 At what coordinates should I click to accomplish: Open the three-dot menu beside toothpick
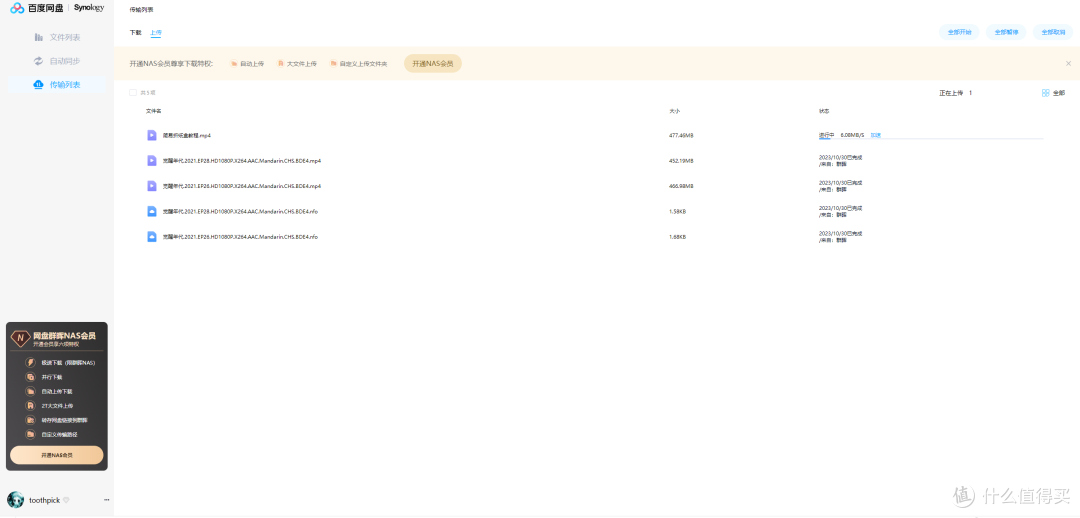106,500
